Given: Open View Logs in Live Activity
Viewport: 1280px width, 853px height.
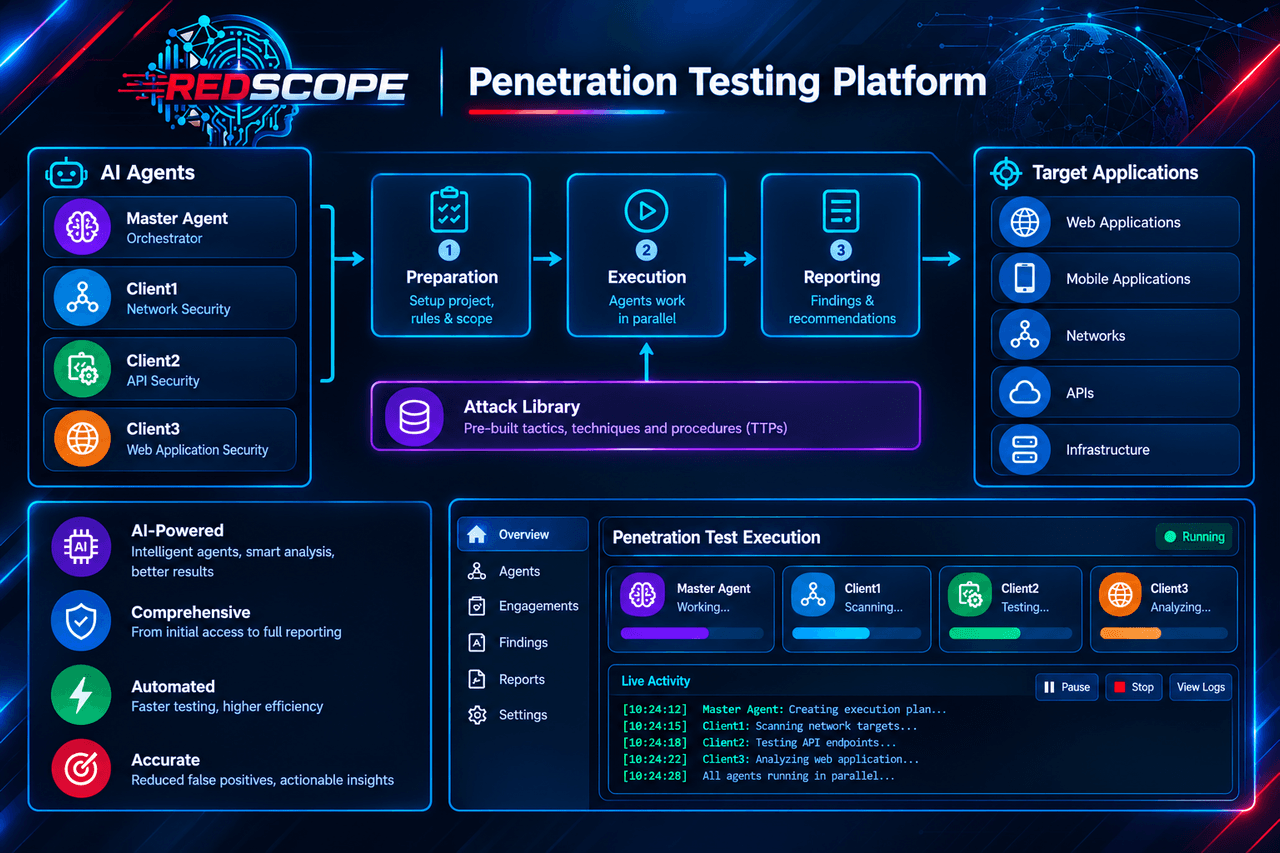Looking at the screenshot, I should point(1200,687).
